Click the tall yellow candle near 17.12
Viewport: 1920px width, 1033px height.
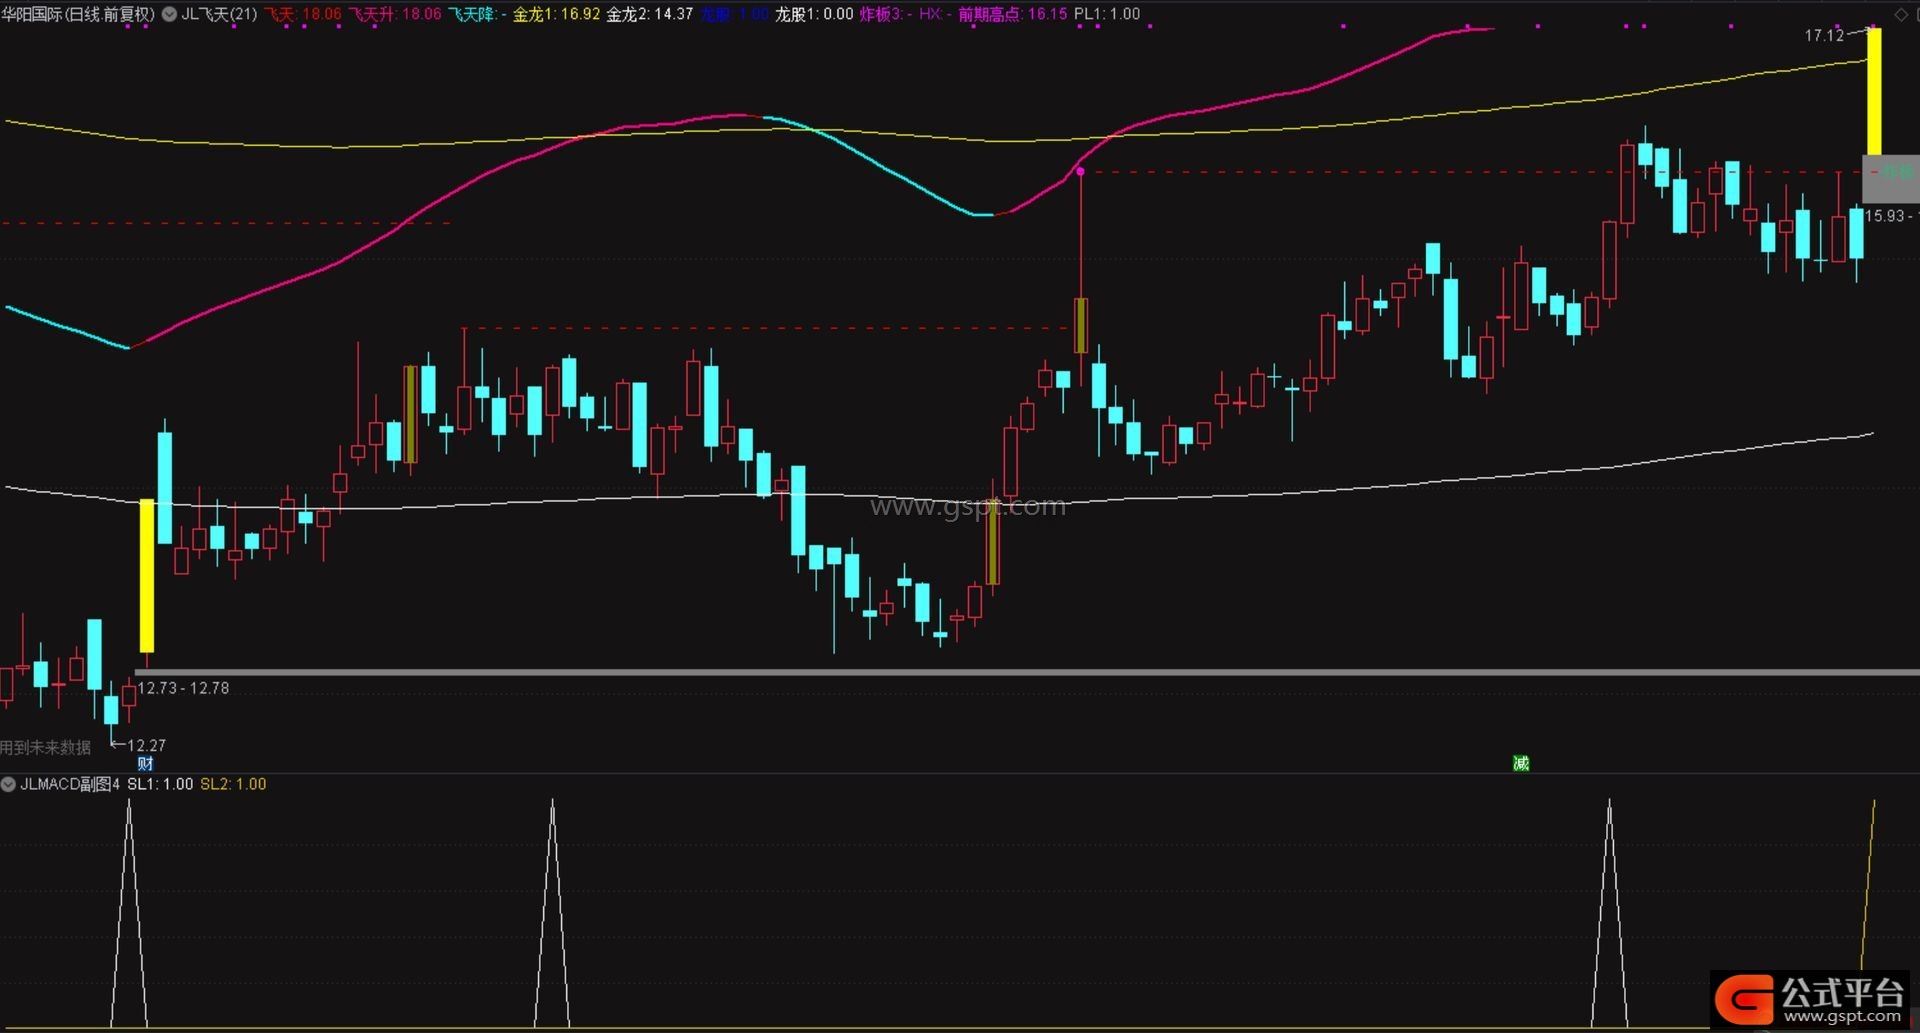point(1874,92)
